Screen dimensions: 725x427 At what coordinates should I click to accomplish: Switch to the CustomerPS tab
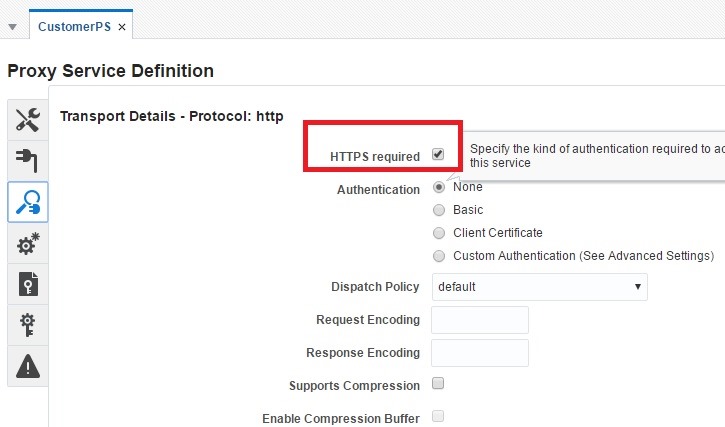click(x=74, y=27)
